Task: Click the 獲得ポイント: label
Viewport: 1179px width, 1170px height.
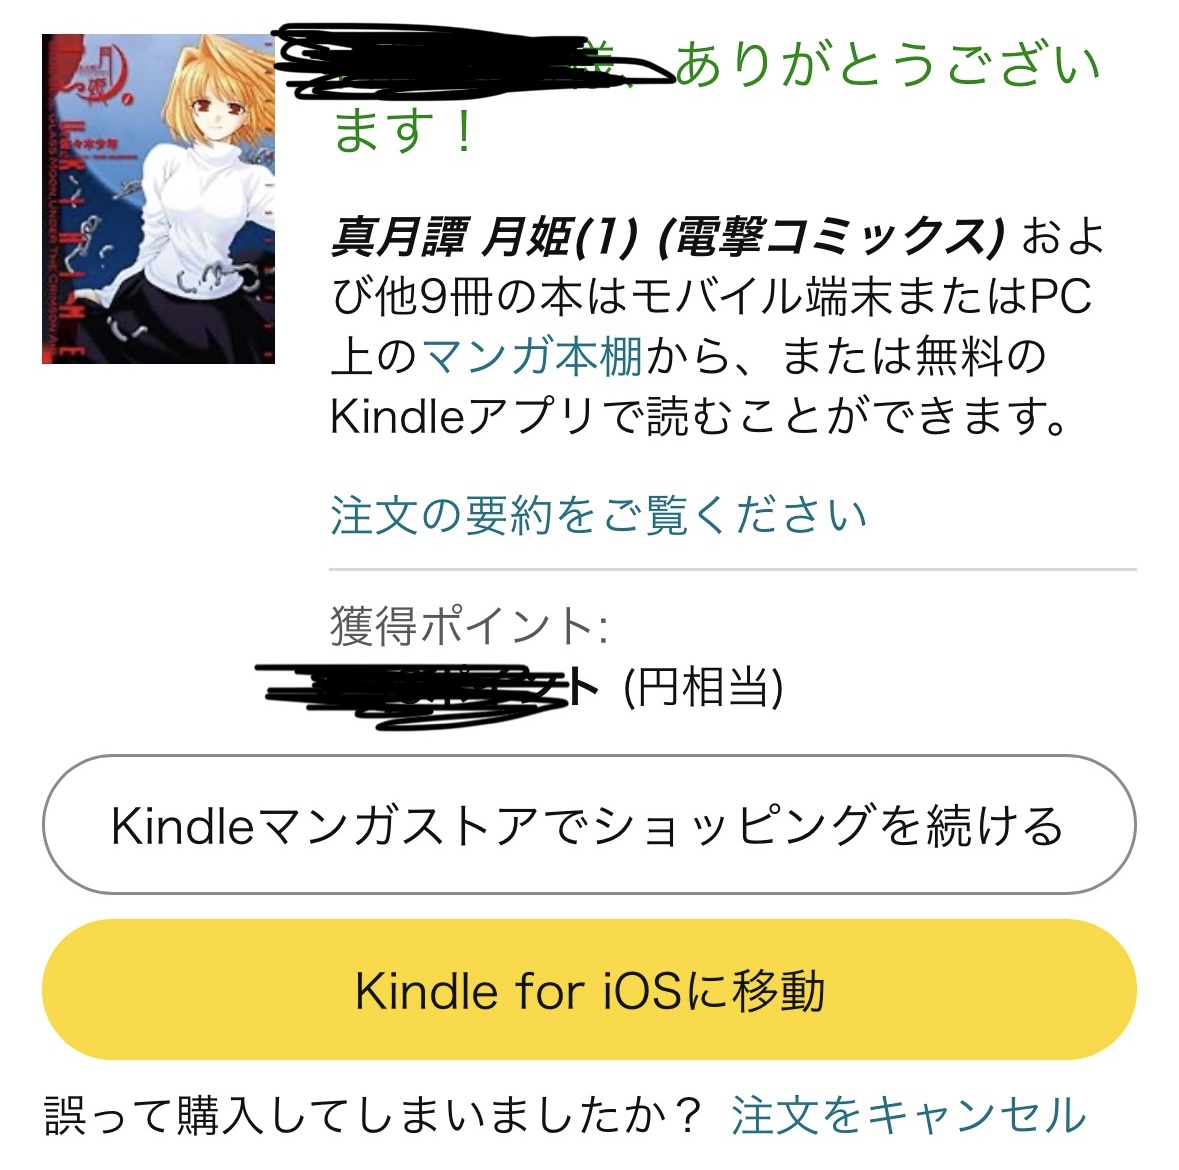Action: pos(469,626)
